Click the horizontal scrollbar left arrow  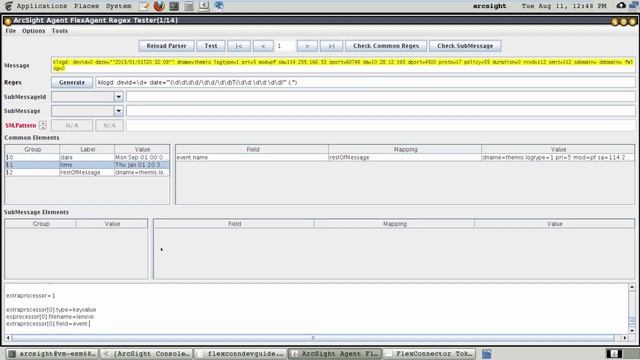(8, 338)
